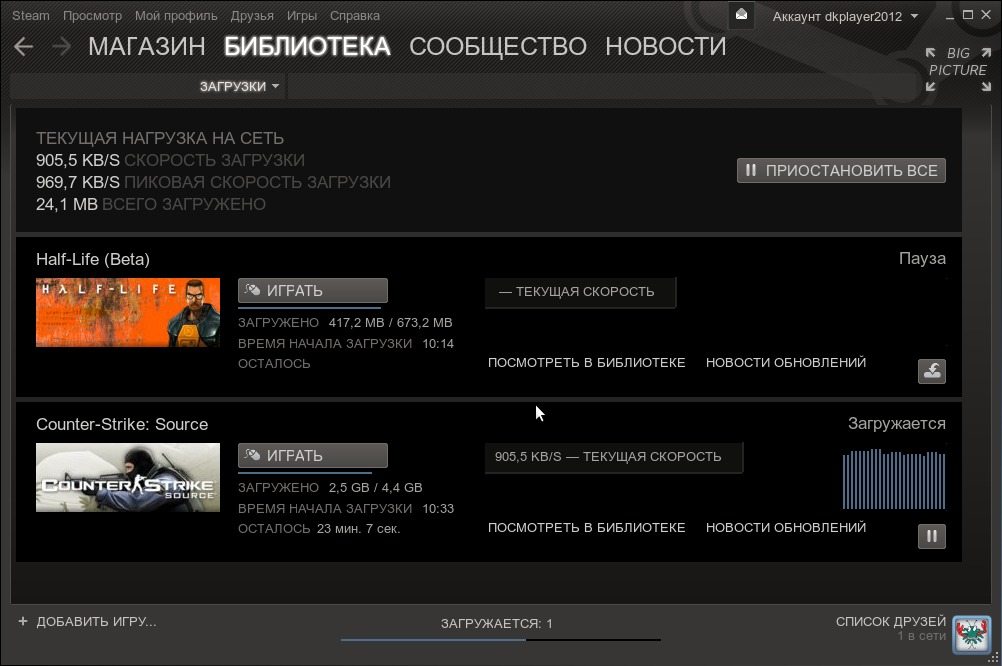Click Half-Life download progress bar under ИГРАТЬ

[309, 307]
